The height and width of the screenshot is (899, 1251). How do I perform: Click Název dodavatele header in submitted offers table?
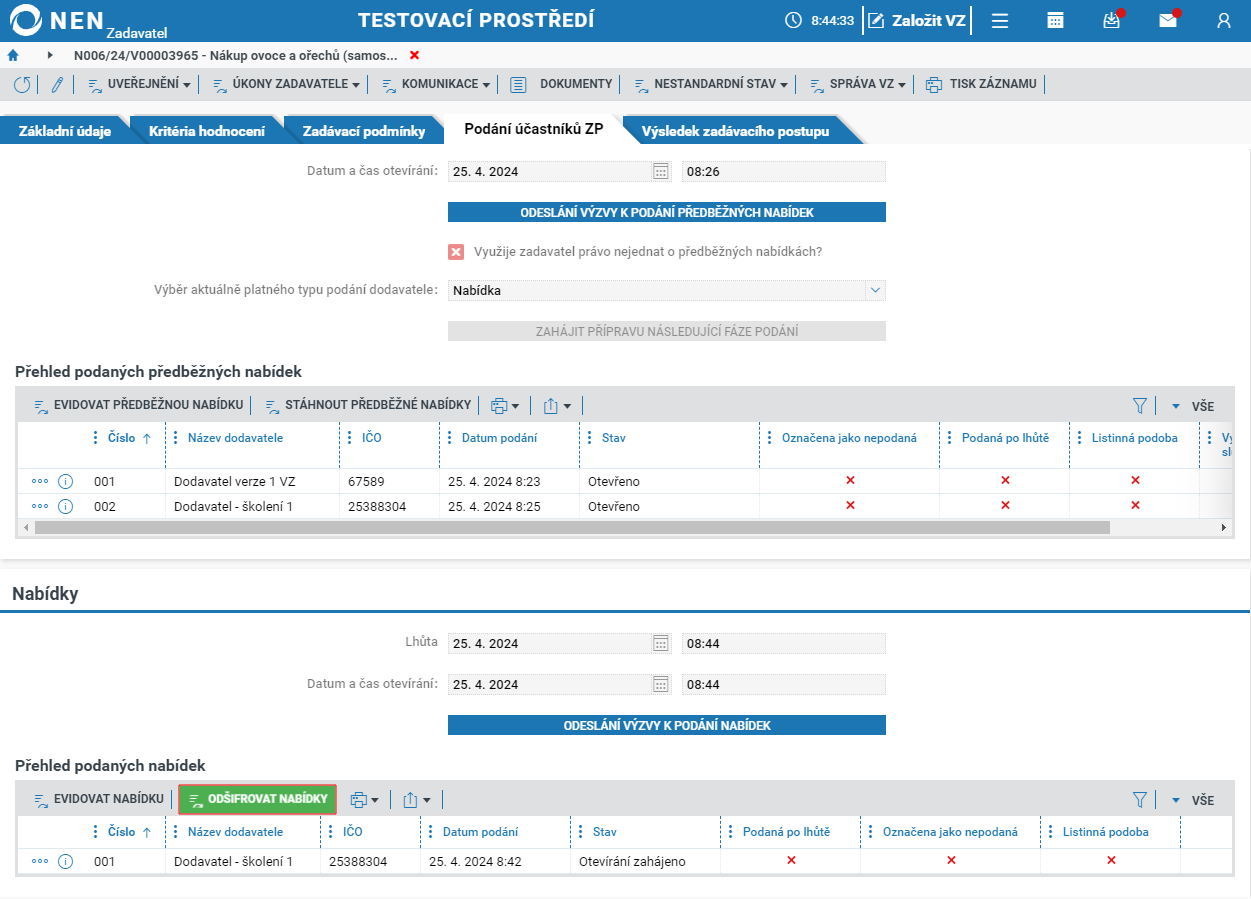click(235, 831)
